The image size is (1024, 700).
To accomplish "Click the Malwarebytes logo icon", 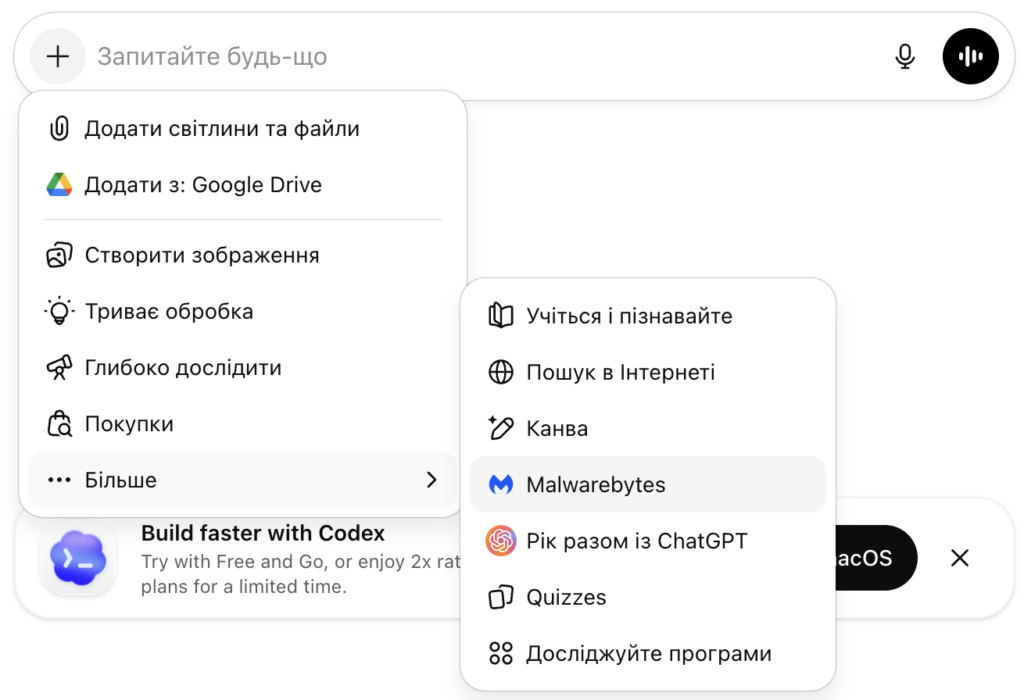I will [x=500, y=485].
